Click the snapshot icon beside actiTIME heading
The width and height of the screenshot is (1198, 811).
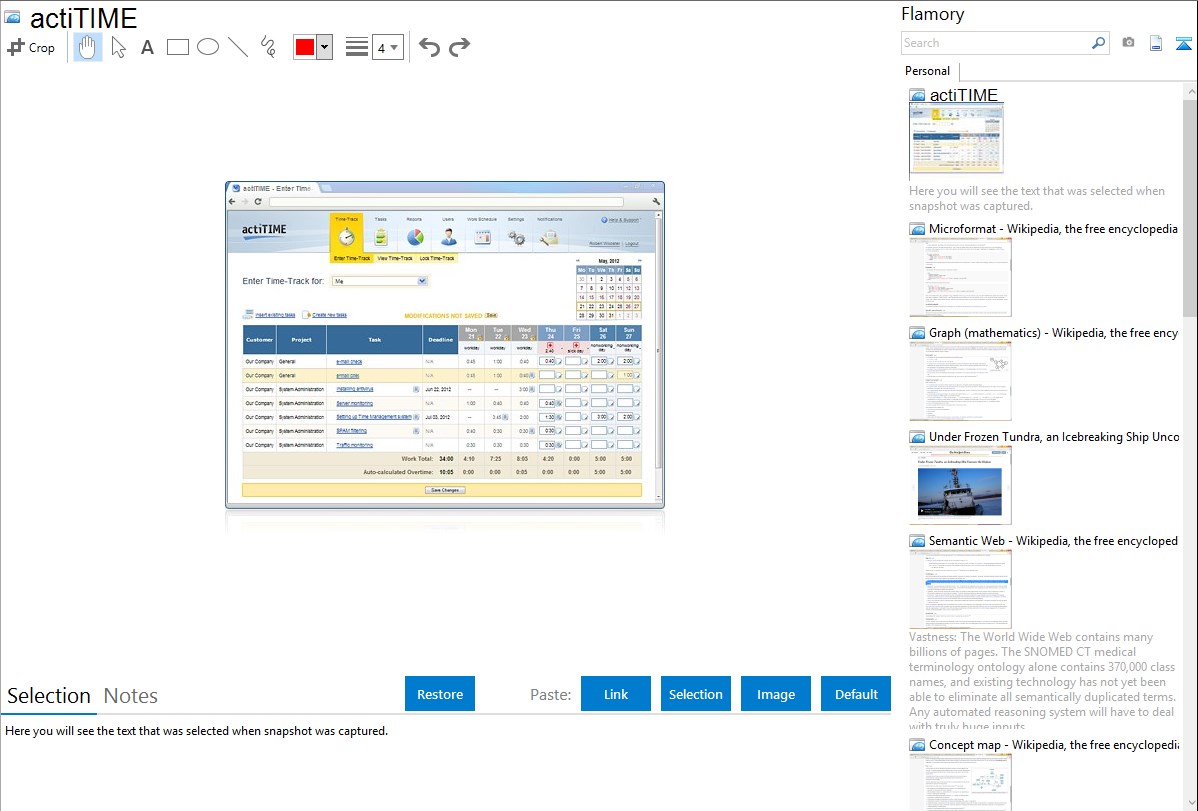(x=13, y=17)
